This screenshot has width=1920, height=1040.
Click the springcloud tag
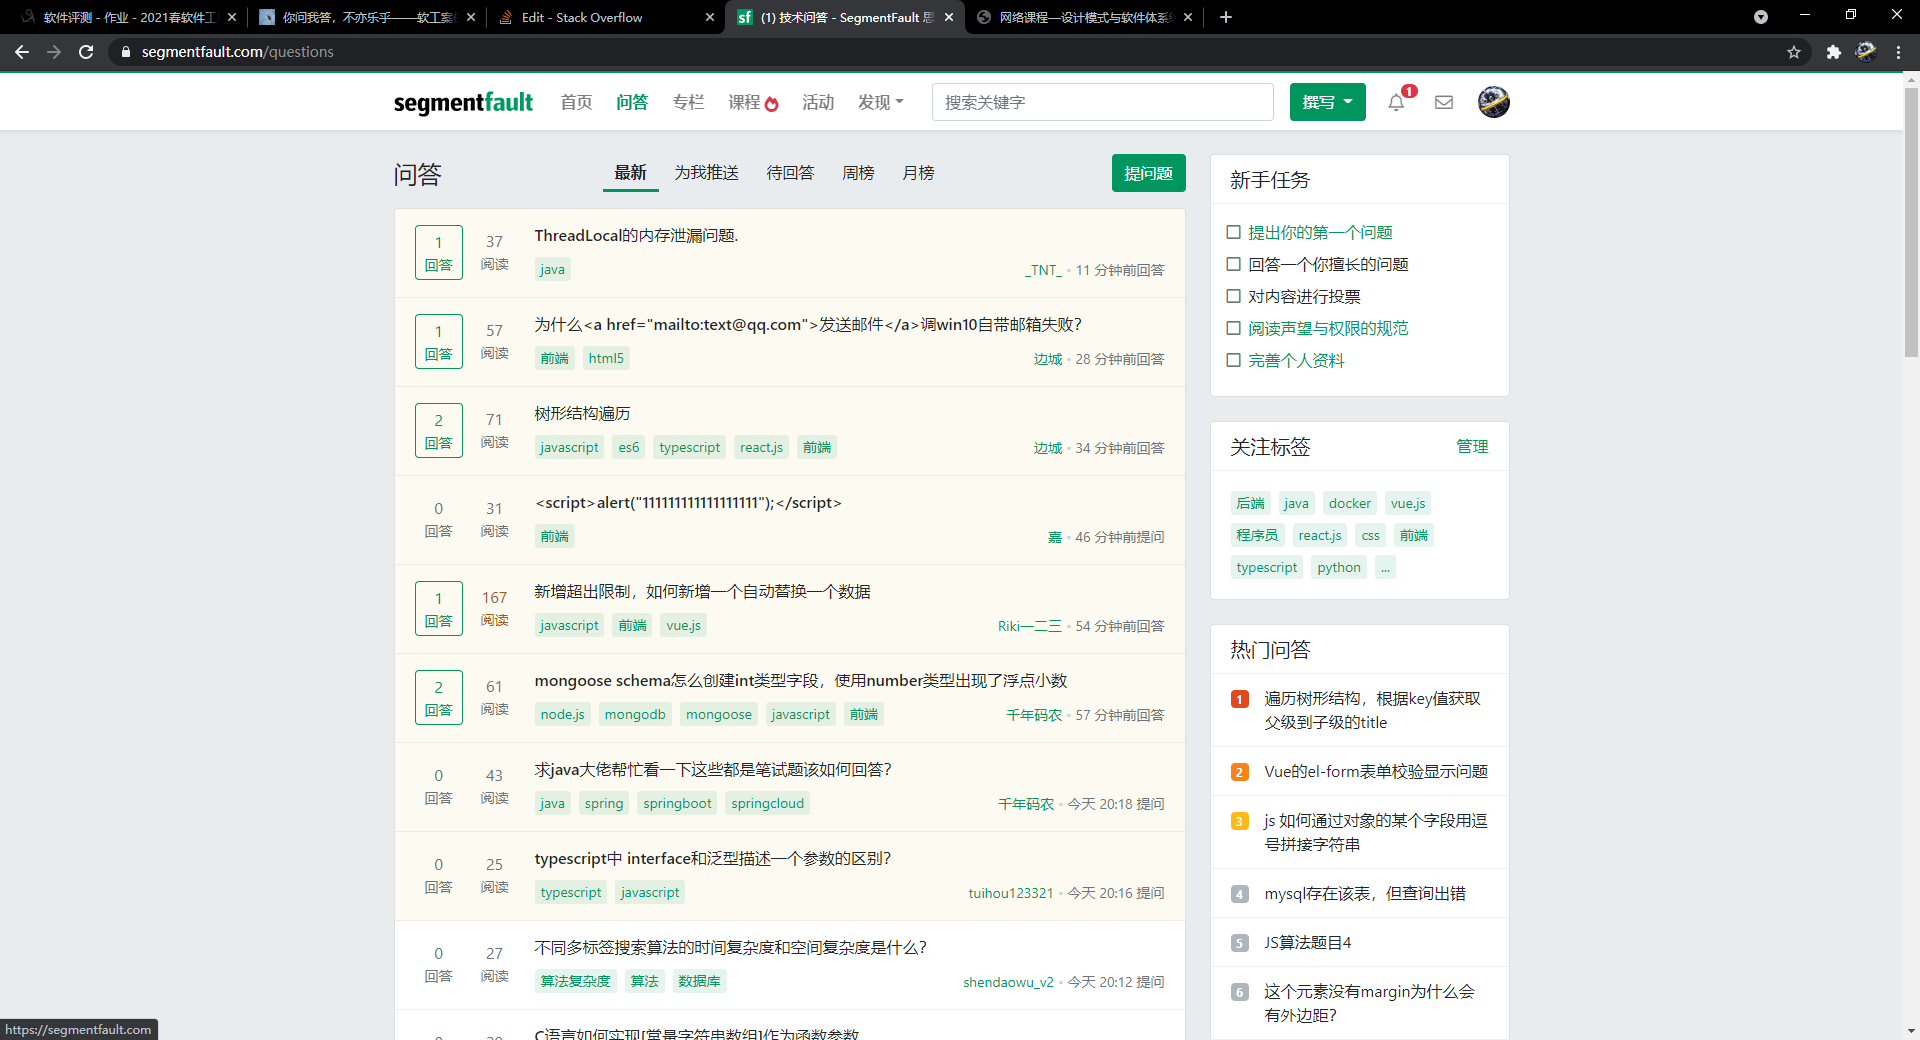pyautogui.click(x=767, y=803)
